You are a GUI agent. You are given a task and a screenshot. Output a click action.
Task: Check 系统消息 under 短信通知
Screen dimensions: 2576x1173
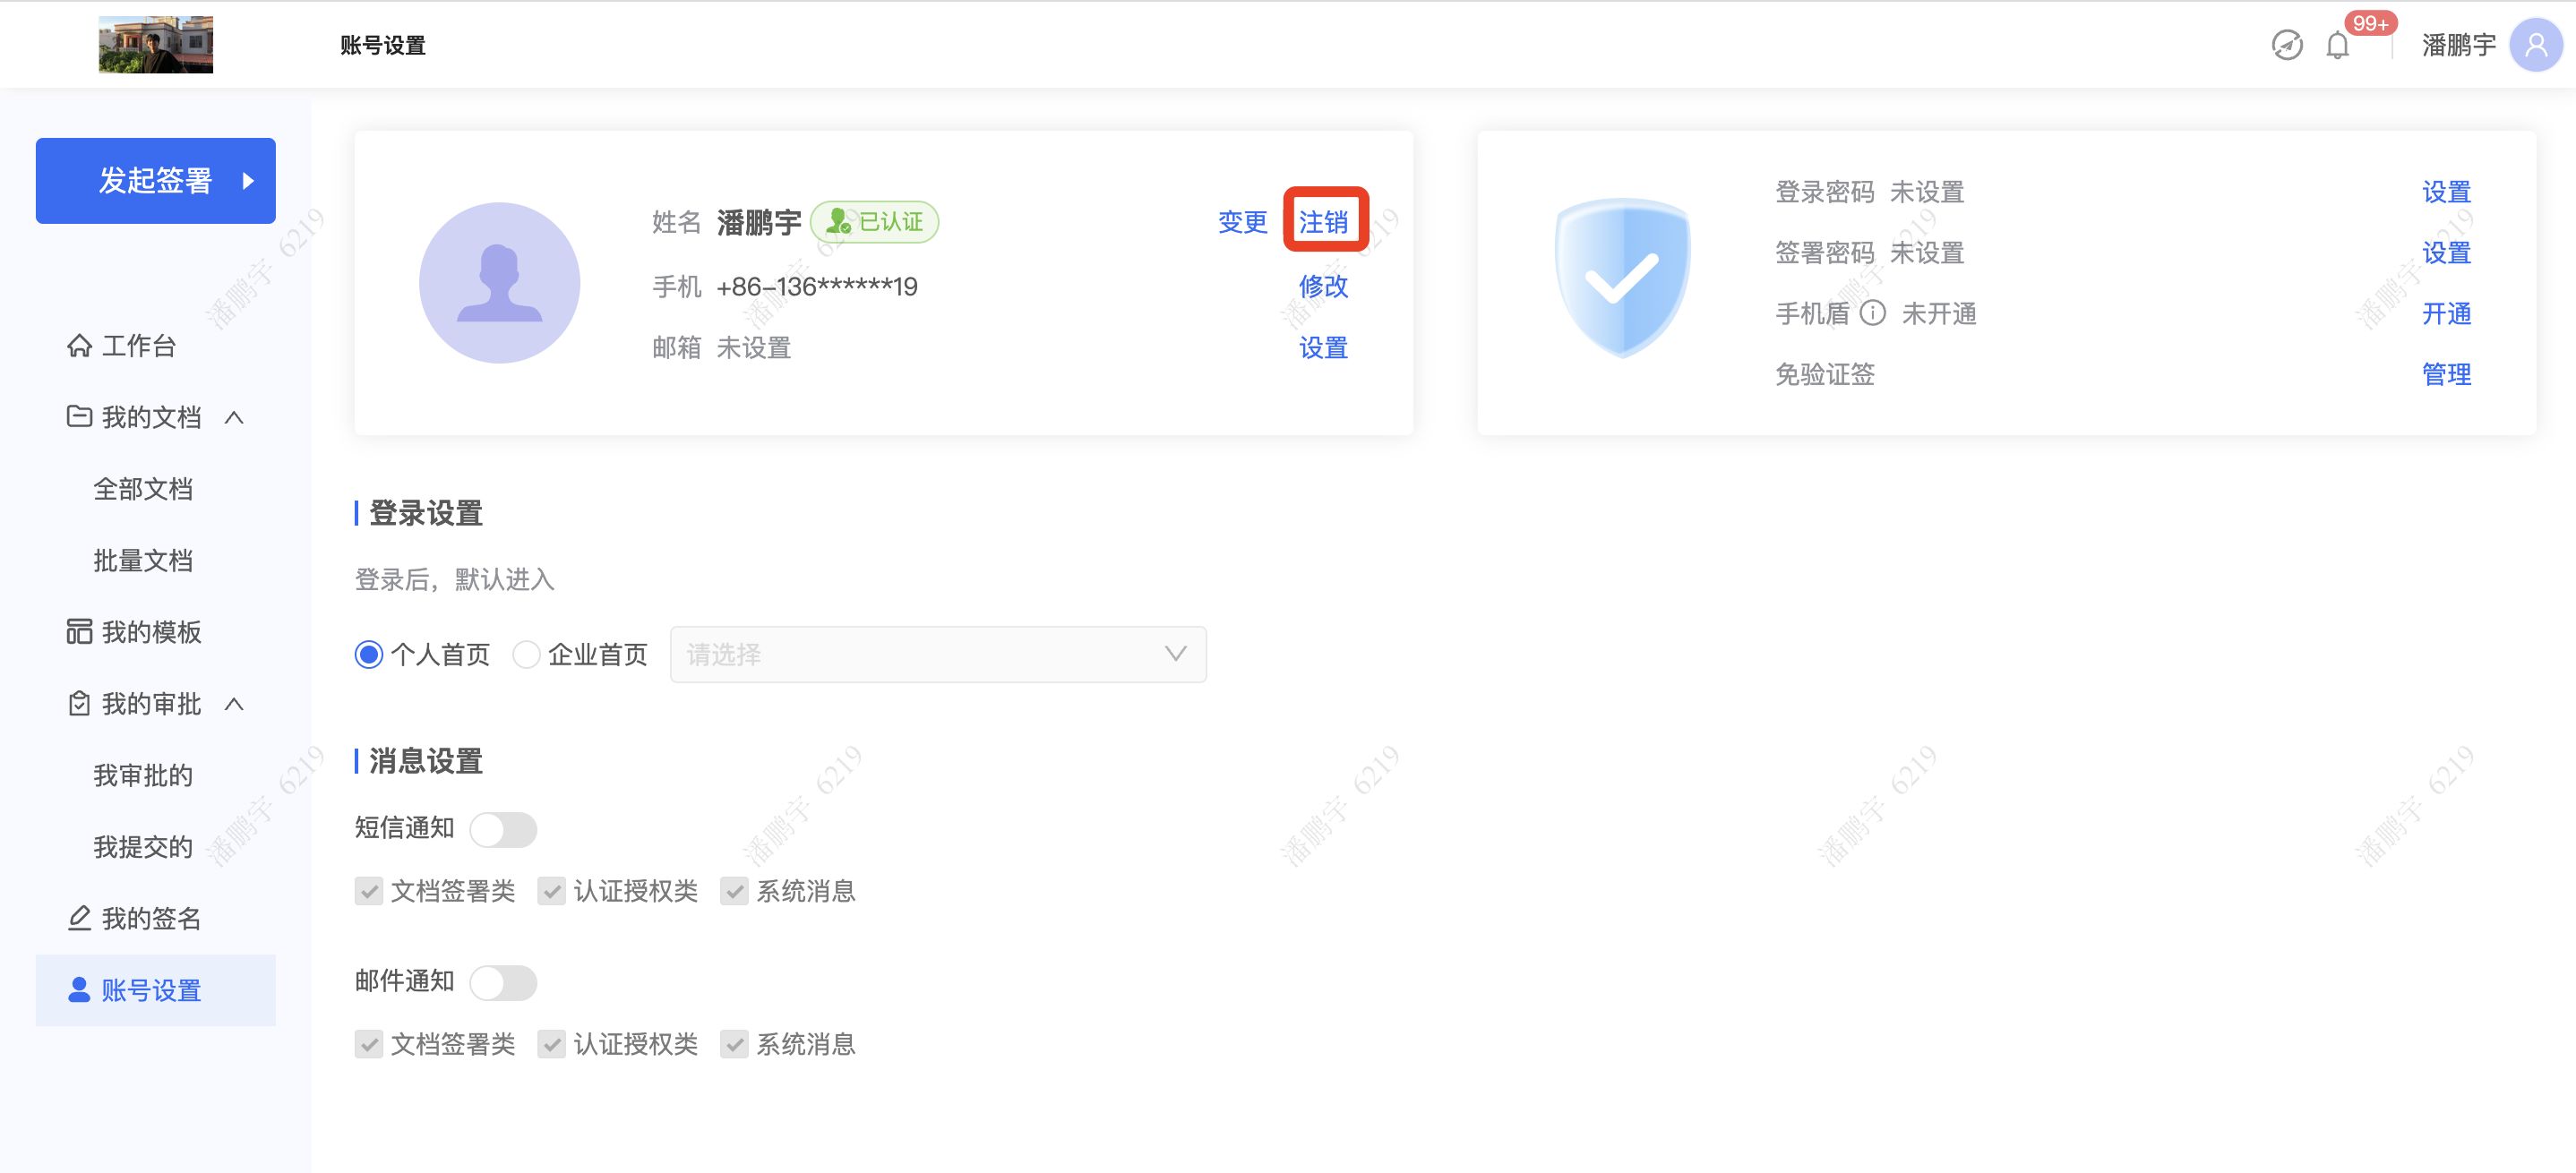[x=735, y=890]
